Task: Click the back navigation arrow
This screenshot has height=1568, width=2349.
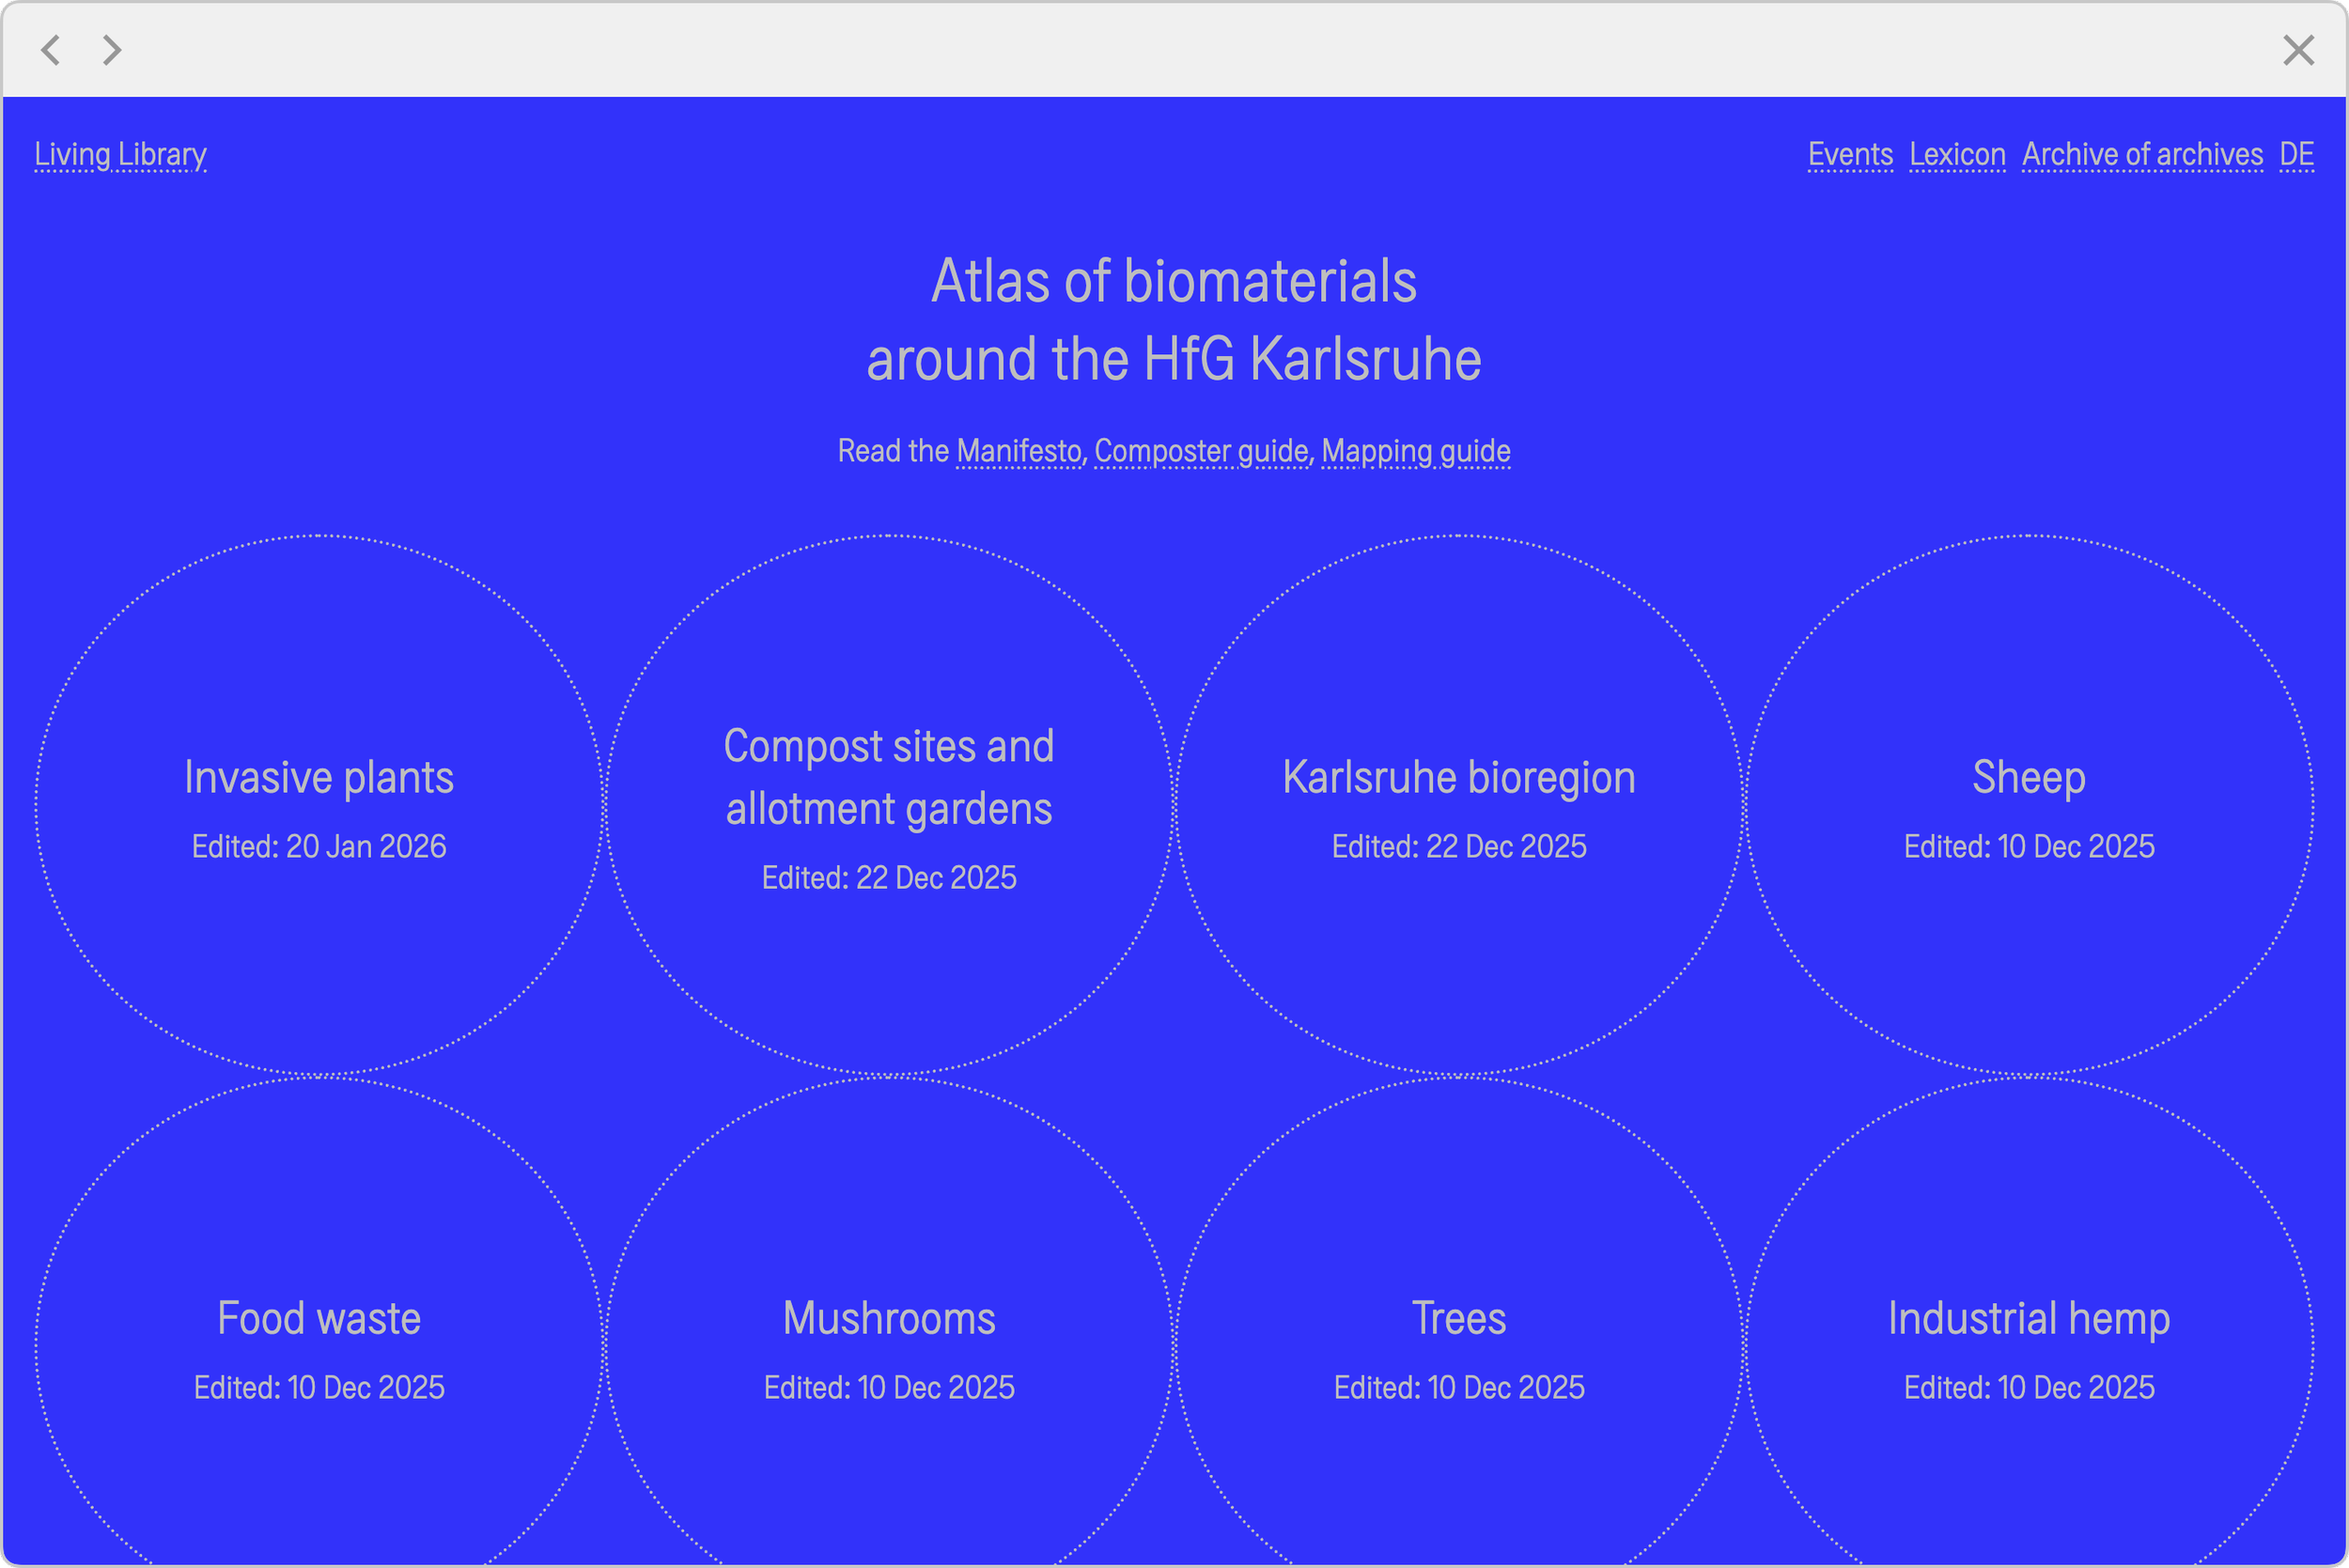Action: (51, 50)
